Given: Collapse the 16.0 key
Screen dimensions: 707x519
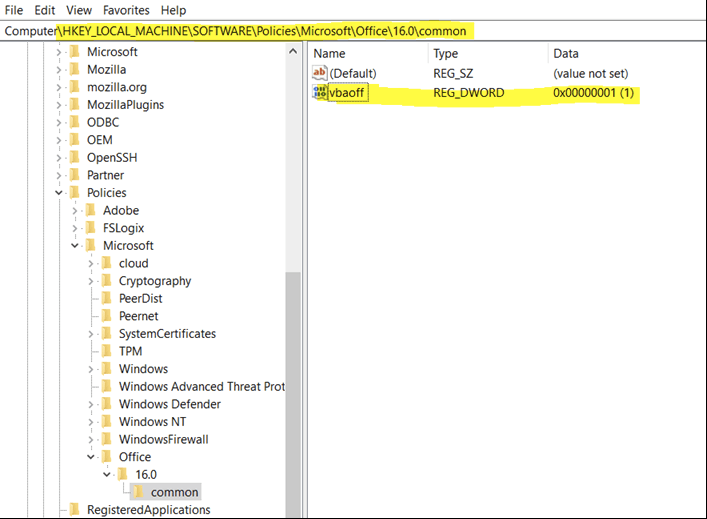Looking at the screenshot, I should (107, 474).
